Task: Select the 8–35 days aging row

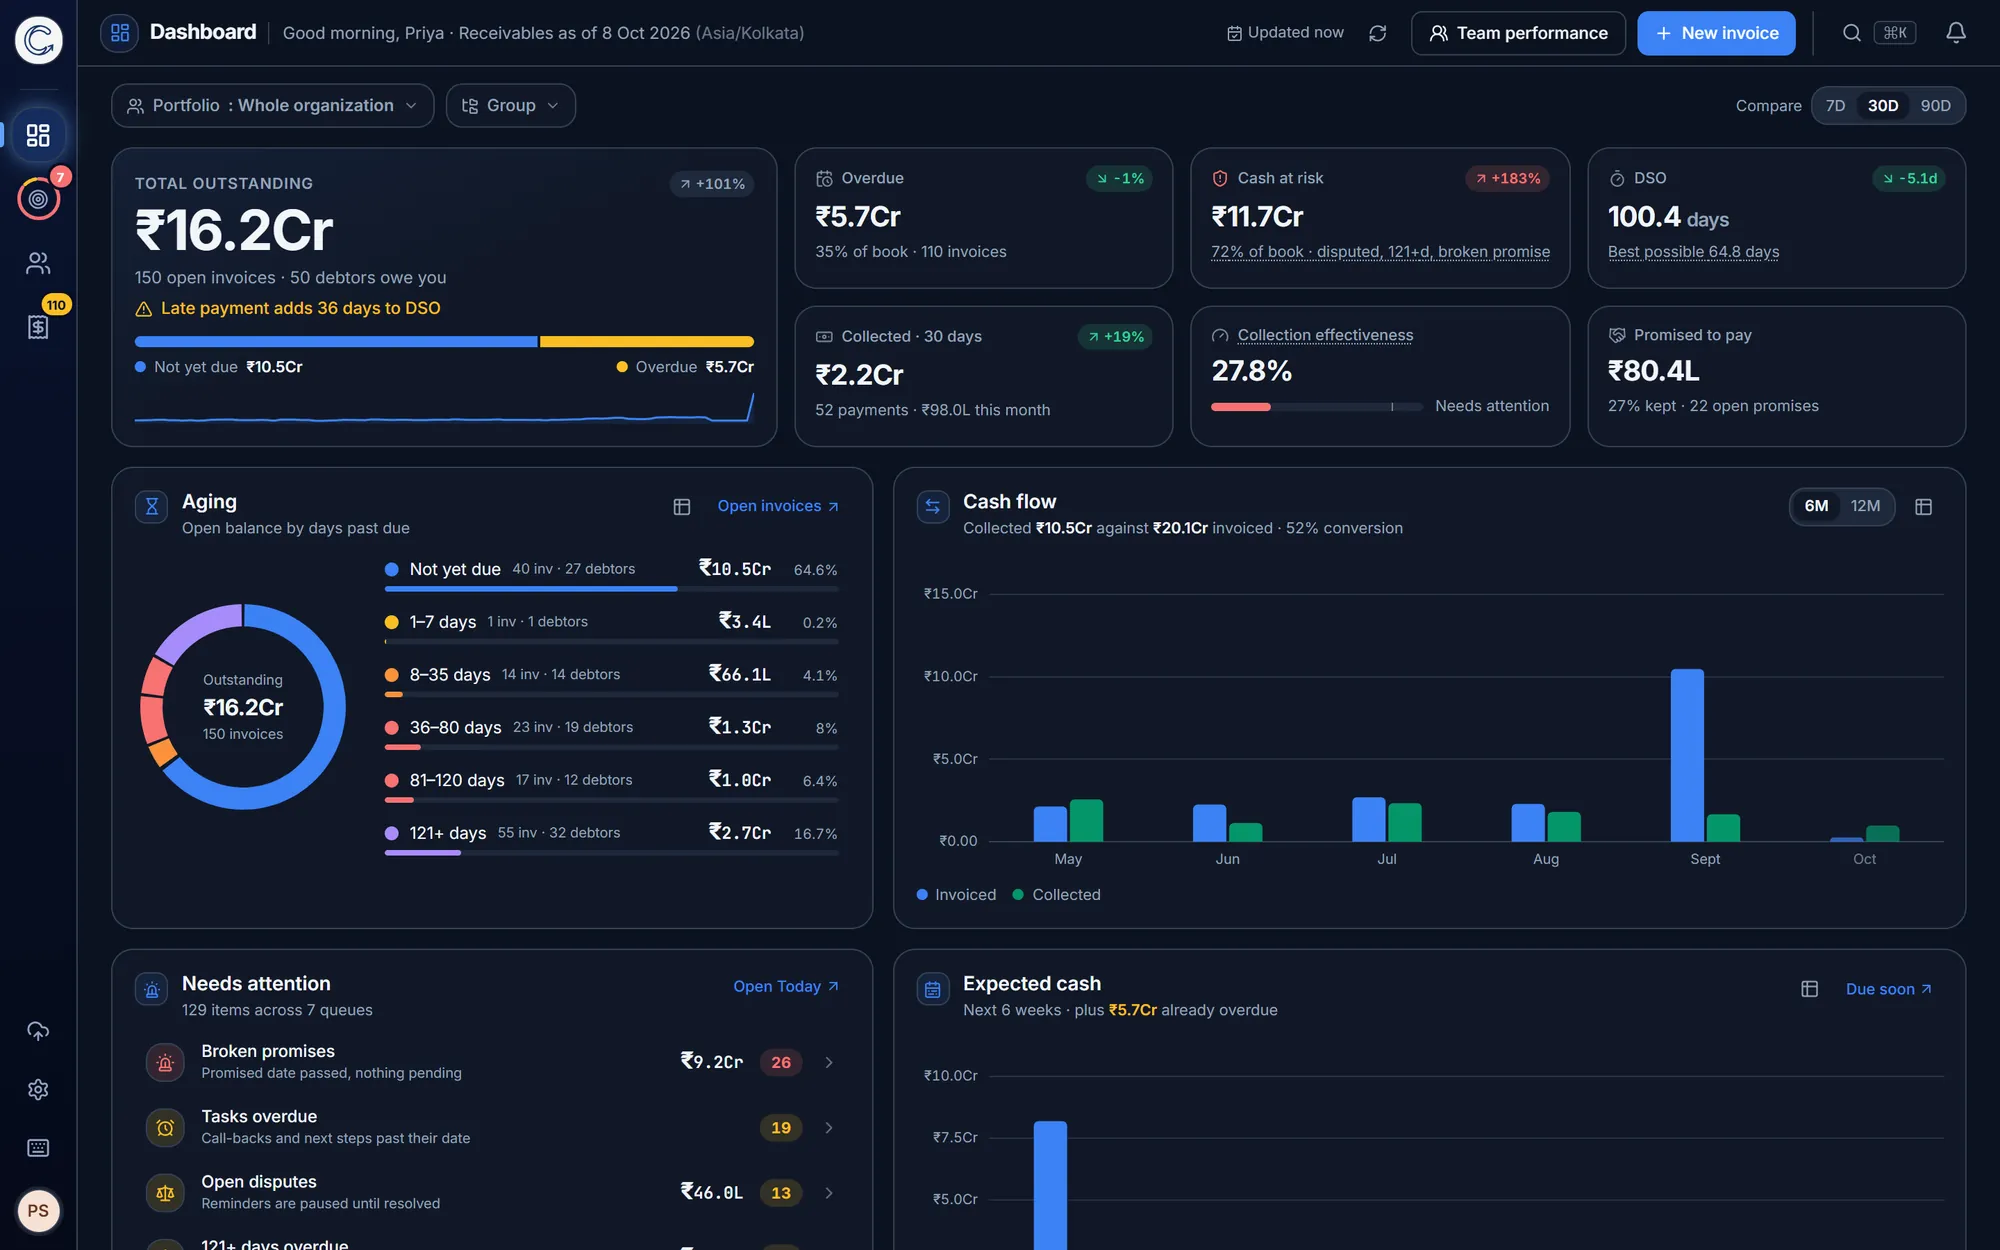Action: (x=611, y=679)
